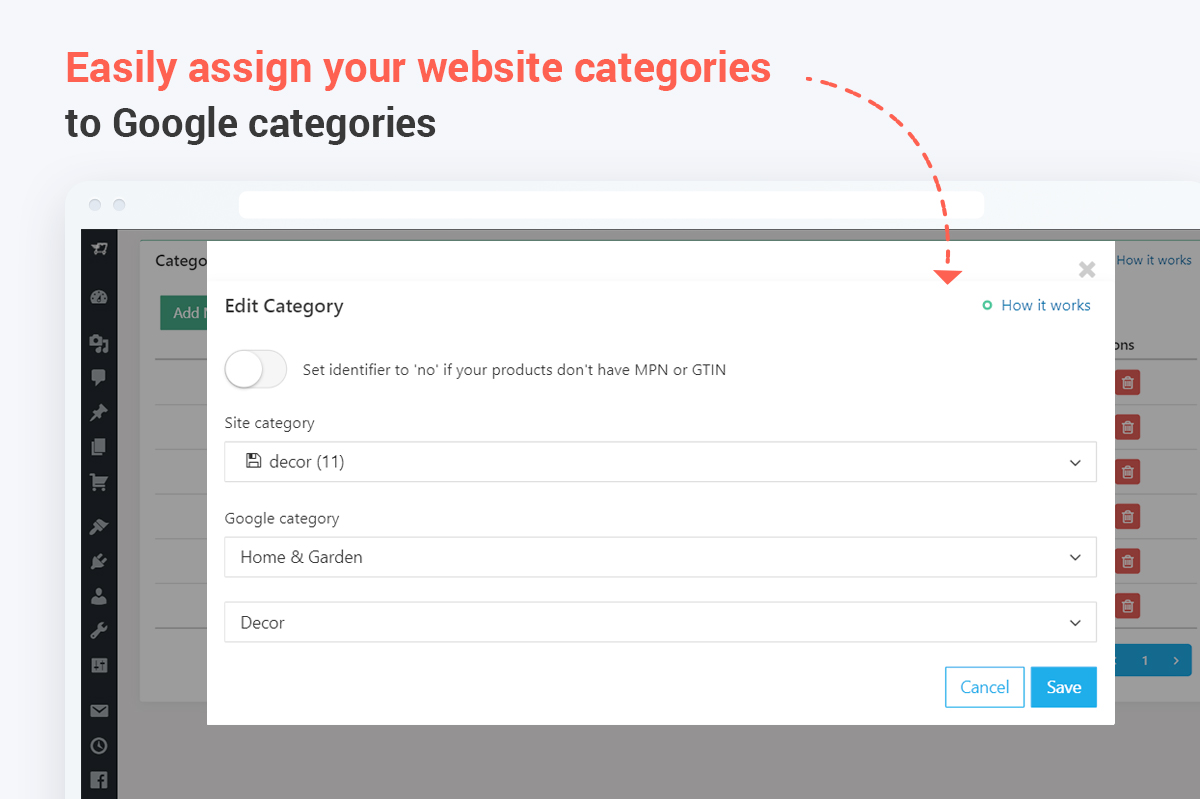The height and width of the screenshot is (799, 1200).
Task: Click the envelope mail icon in sidebar
Action: 98,711
